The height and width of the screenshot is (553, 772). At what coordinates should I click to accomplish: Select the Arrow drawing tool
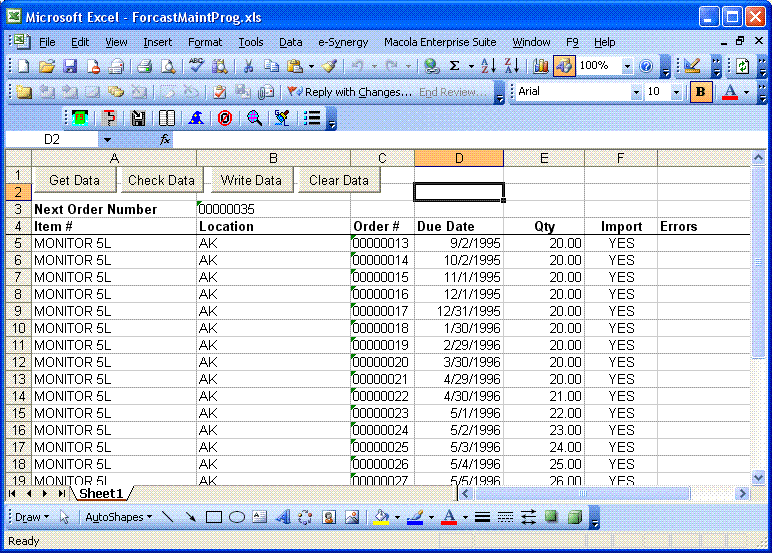191,517
